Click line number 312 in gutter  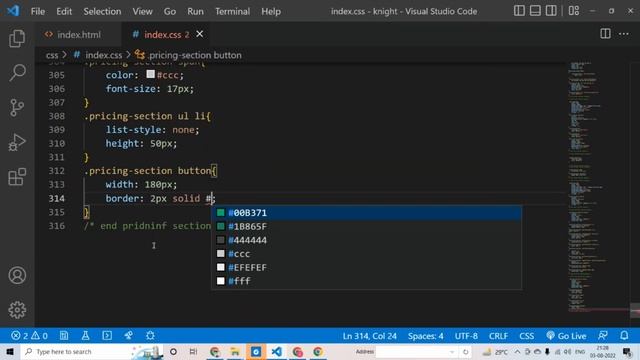[x=56, y=171]
